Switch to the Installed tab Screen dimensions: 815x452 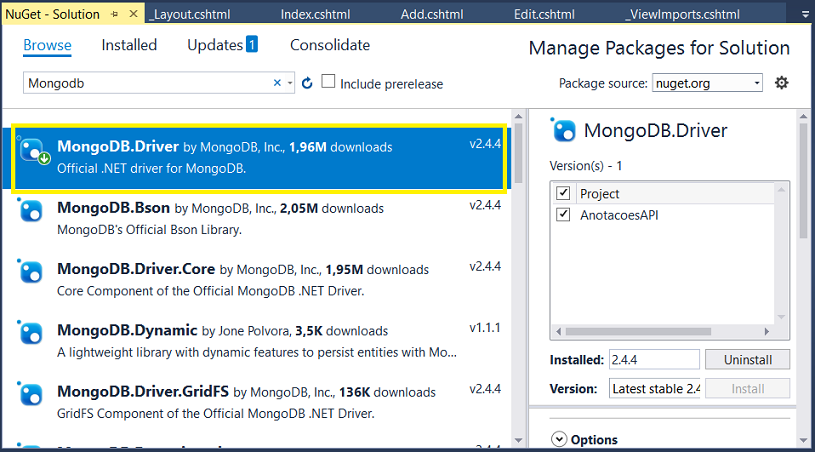pyautogui.click(x=129, y=45)
